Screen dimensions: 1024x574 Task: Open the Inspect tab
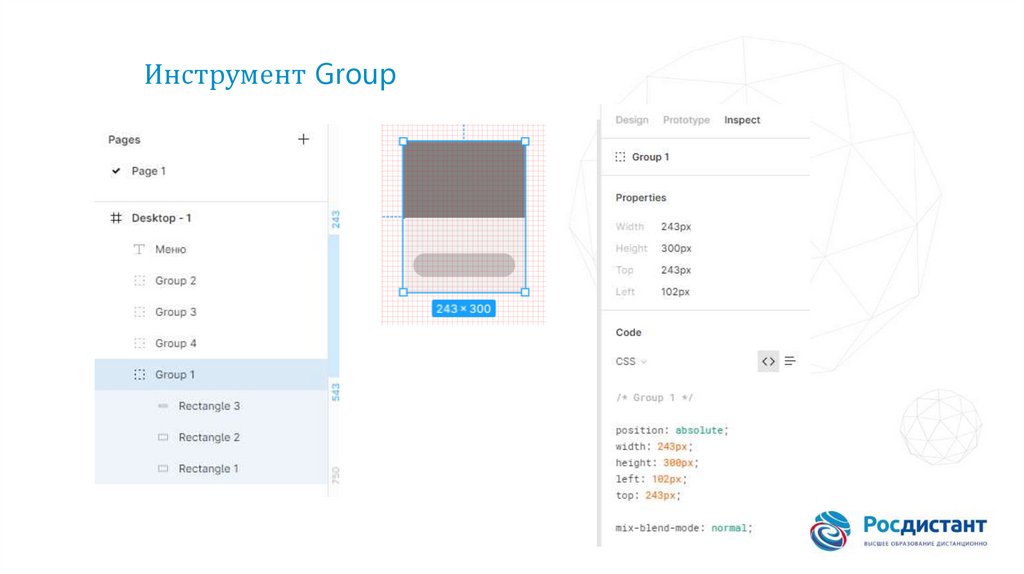(x=742, y=120)
